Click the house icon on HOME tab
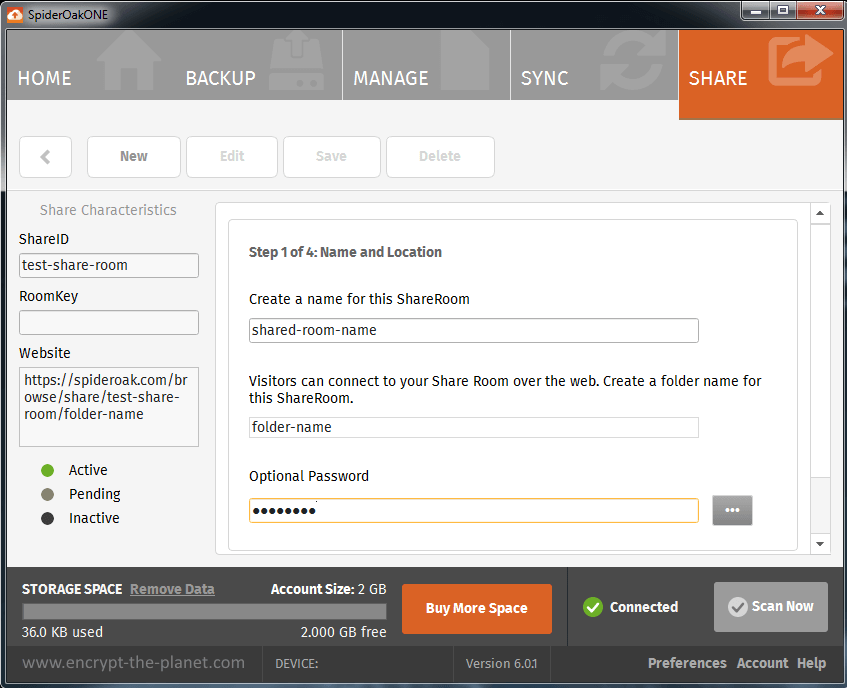The width and height of the screenshot is (847, 688). (129, 60)
